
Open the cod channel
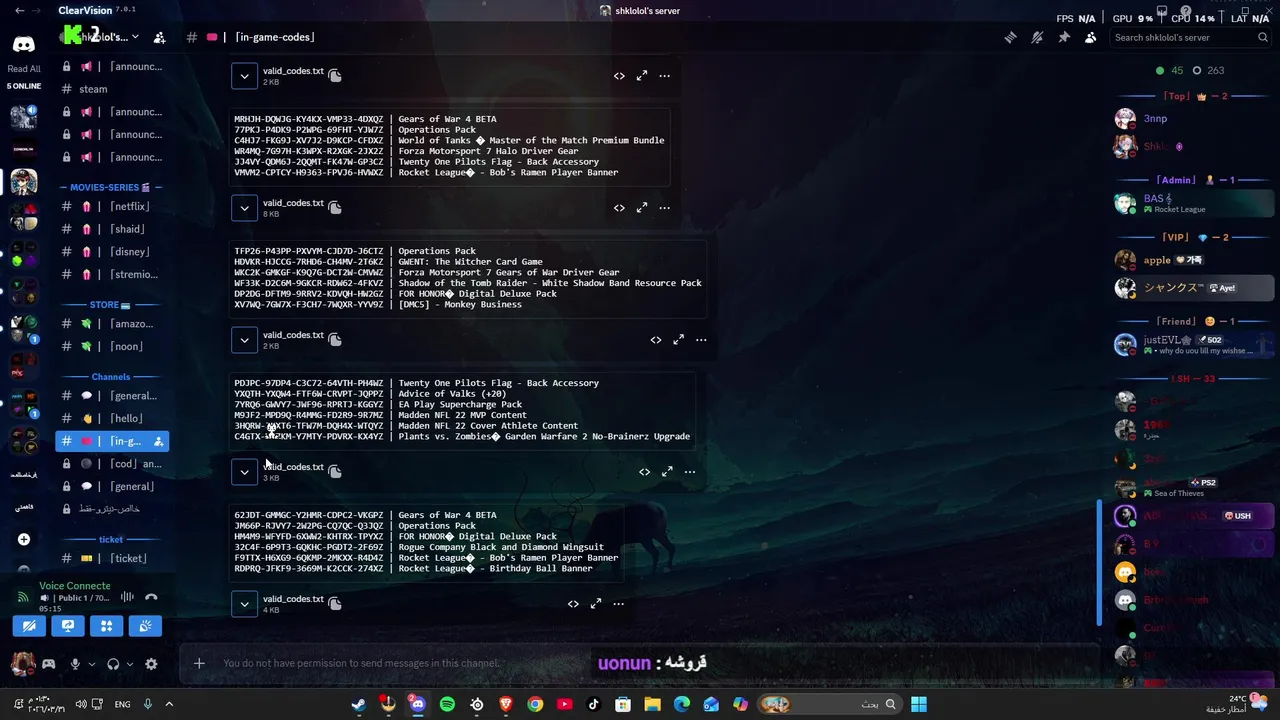click(x=112, y=464)
